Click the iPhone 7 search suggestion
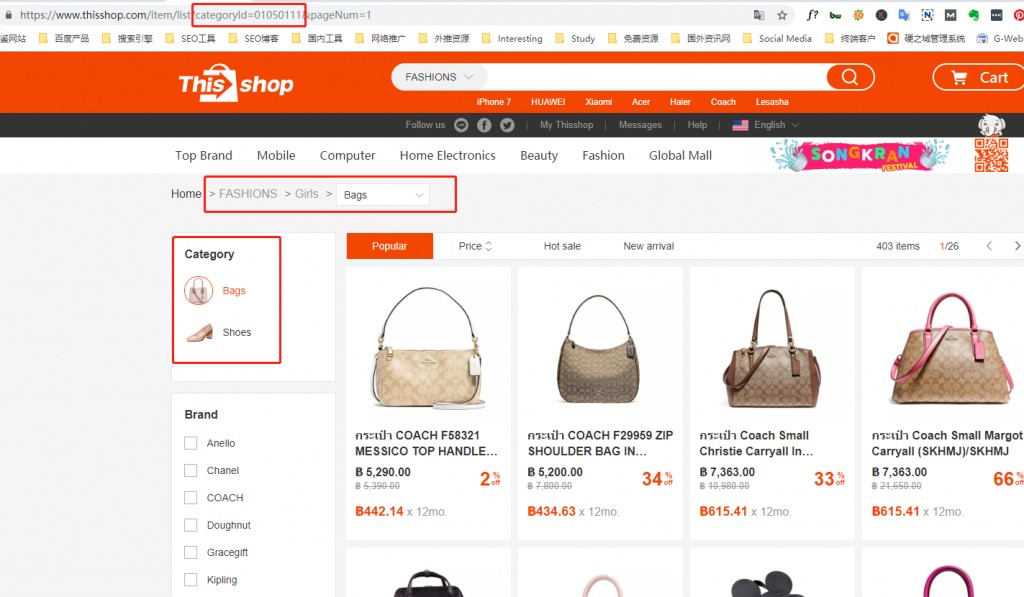This screenshot has height=597, width=1024. tap(494, 102)
